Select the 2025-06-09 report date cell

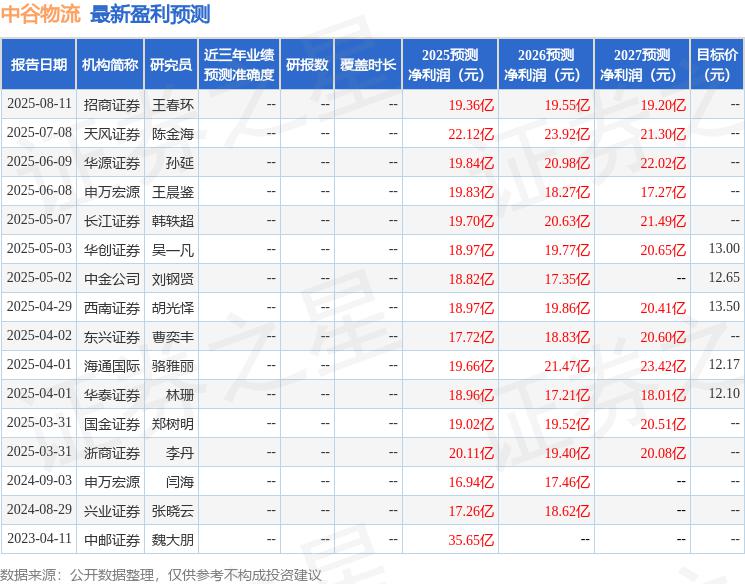[x=39, y=162]
